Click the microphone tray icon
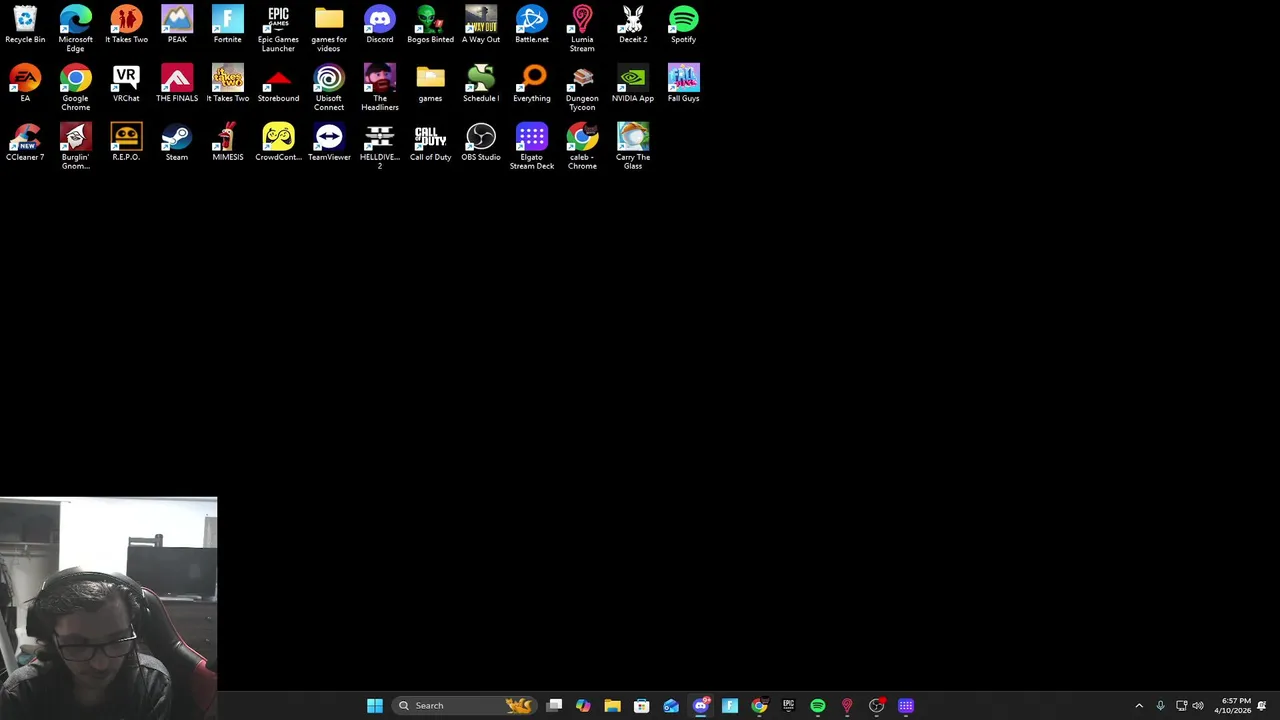 (1160, 706)
